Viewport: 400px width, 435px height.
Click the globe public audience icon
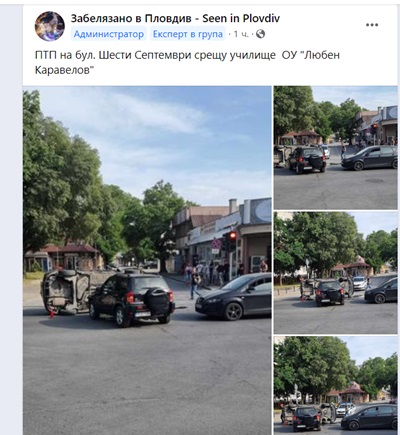click(x=260, y=34)
